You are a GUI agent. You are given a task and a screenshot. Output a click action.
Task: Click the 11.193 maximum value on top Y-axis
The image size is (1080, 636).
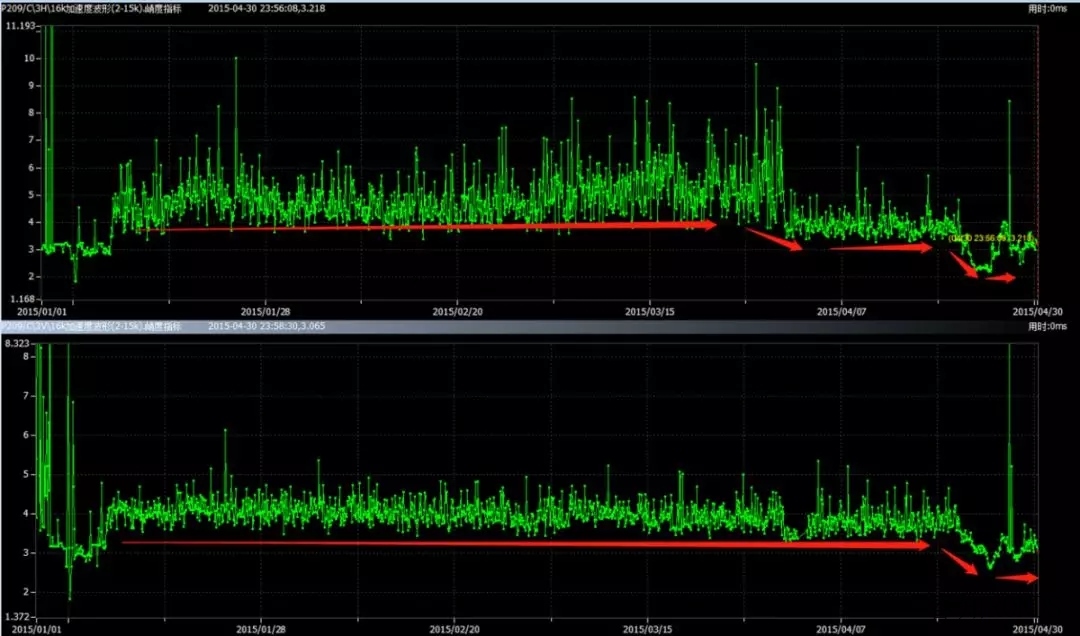[20, 25]
